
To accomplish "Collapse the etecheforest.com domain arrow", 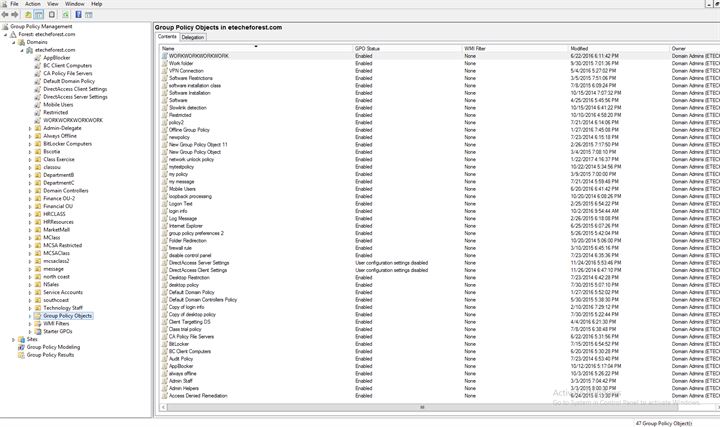I will [22, 51].
